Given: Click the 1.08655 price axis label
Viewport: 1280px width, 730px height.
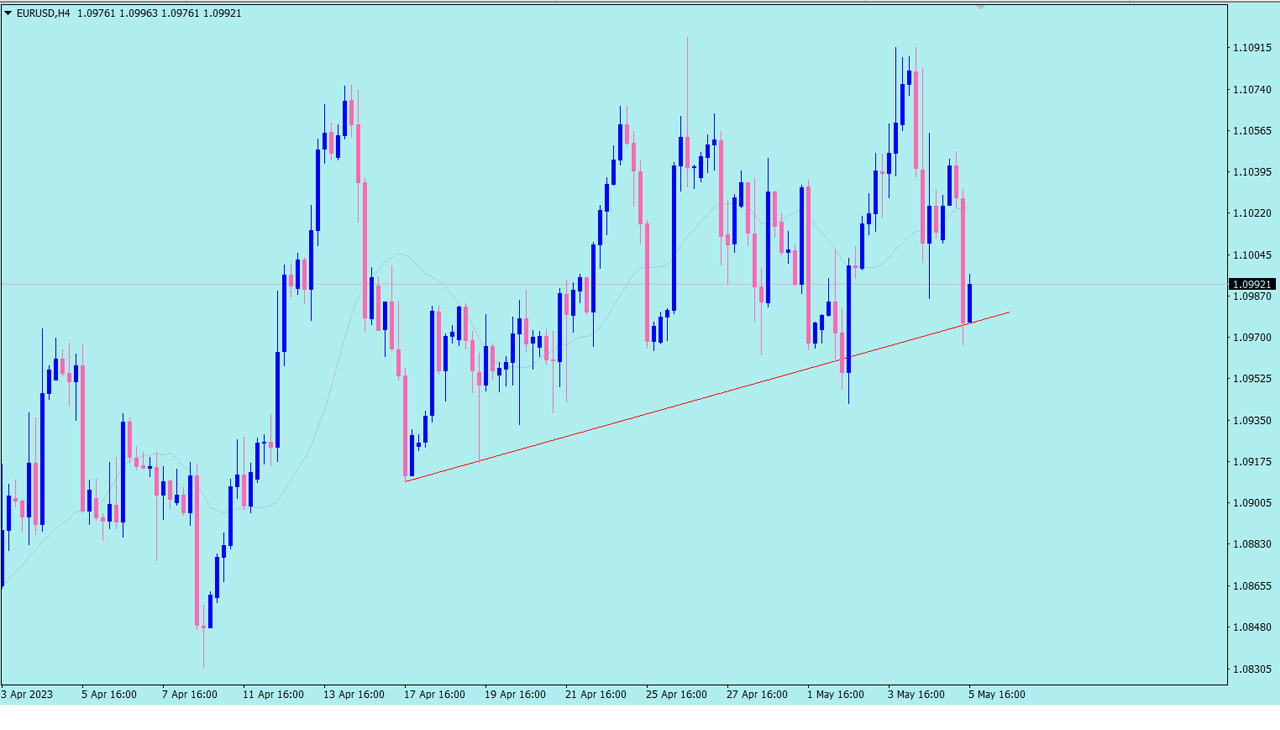Looking at the screenshot, I should (1252, 586).
